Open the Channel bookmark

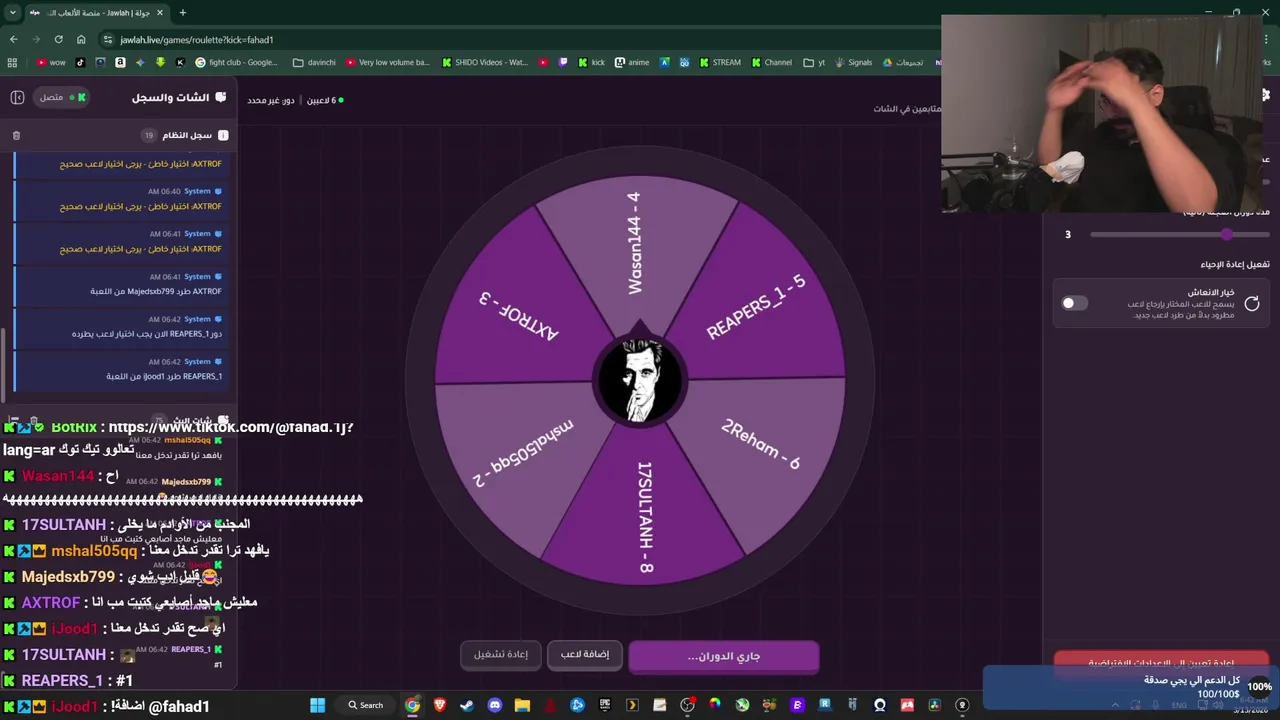(x=771, y=62)
